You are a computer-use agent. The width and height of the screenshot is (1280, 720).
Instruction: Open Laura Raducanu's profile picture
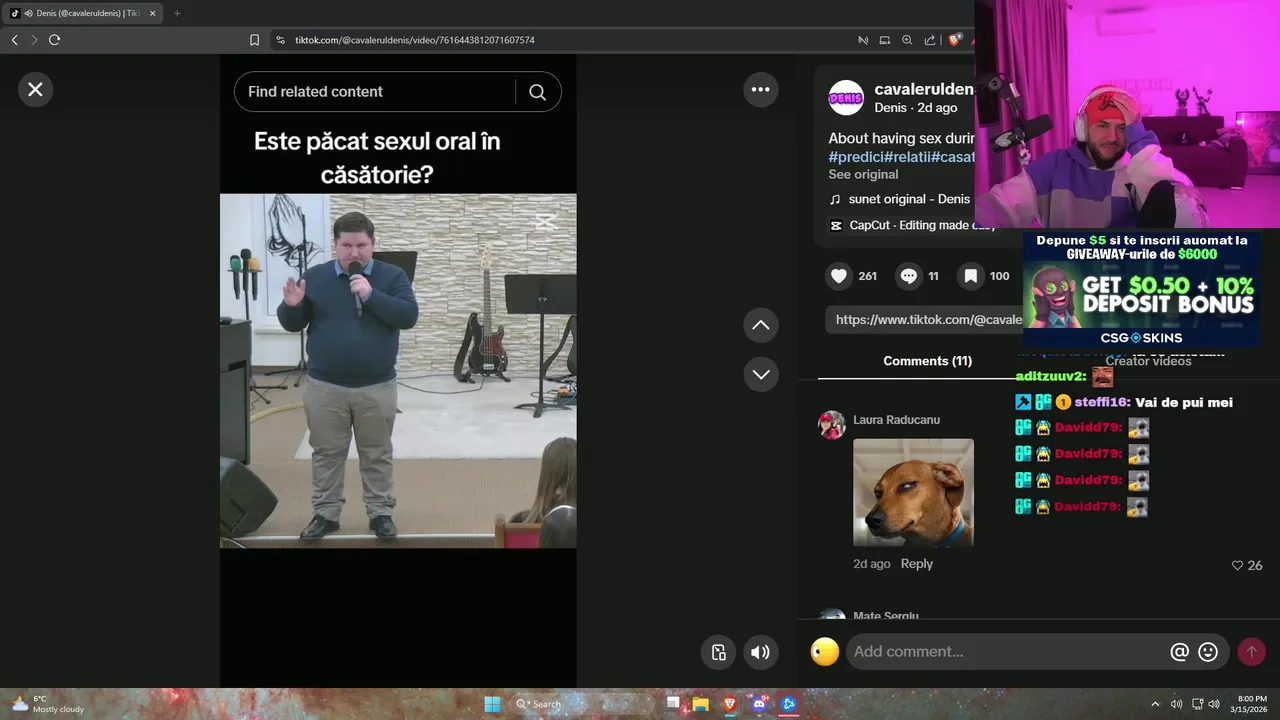click(x=832, y=425)
